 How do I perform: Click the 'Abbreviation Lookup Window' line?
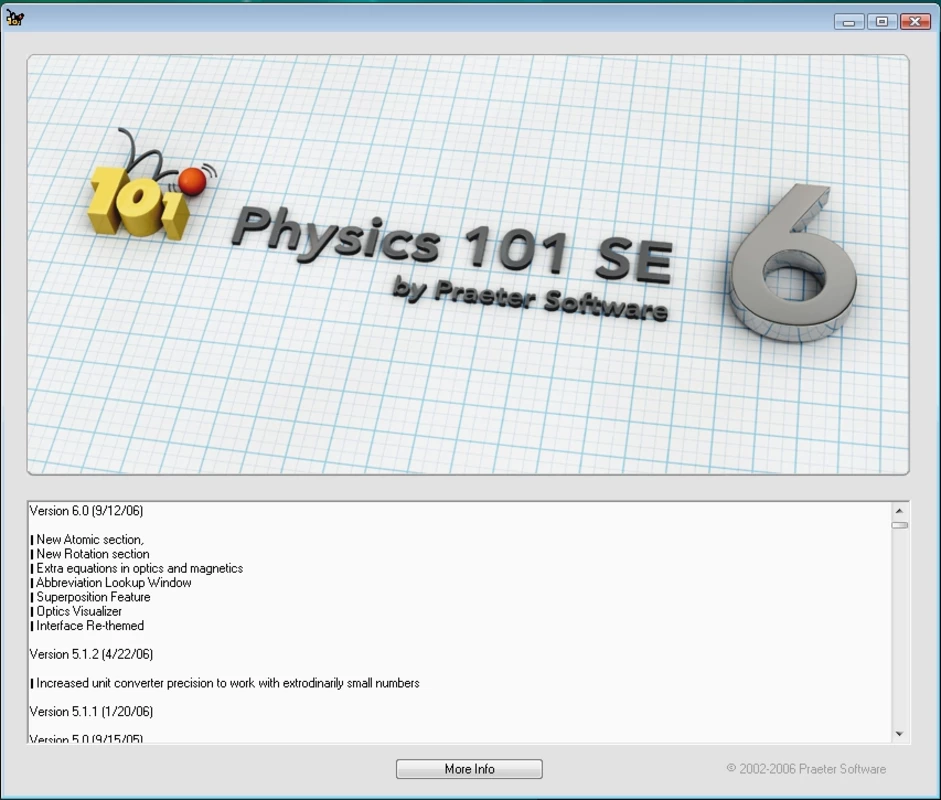[113, 583]
